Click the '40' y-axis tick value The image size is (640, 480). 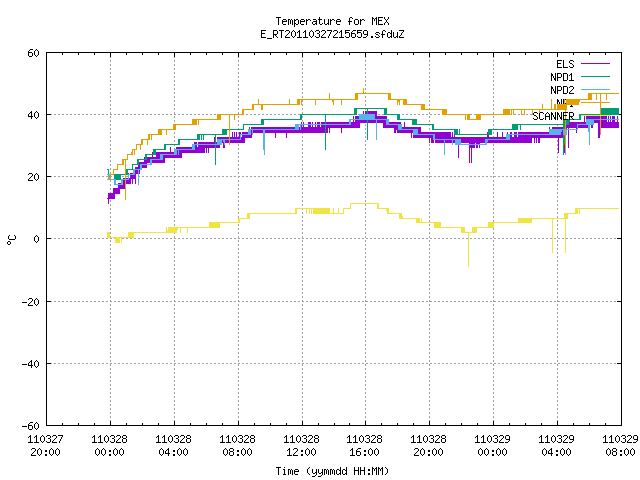pos(33,115)
